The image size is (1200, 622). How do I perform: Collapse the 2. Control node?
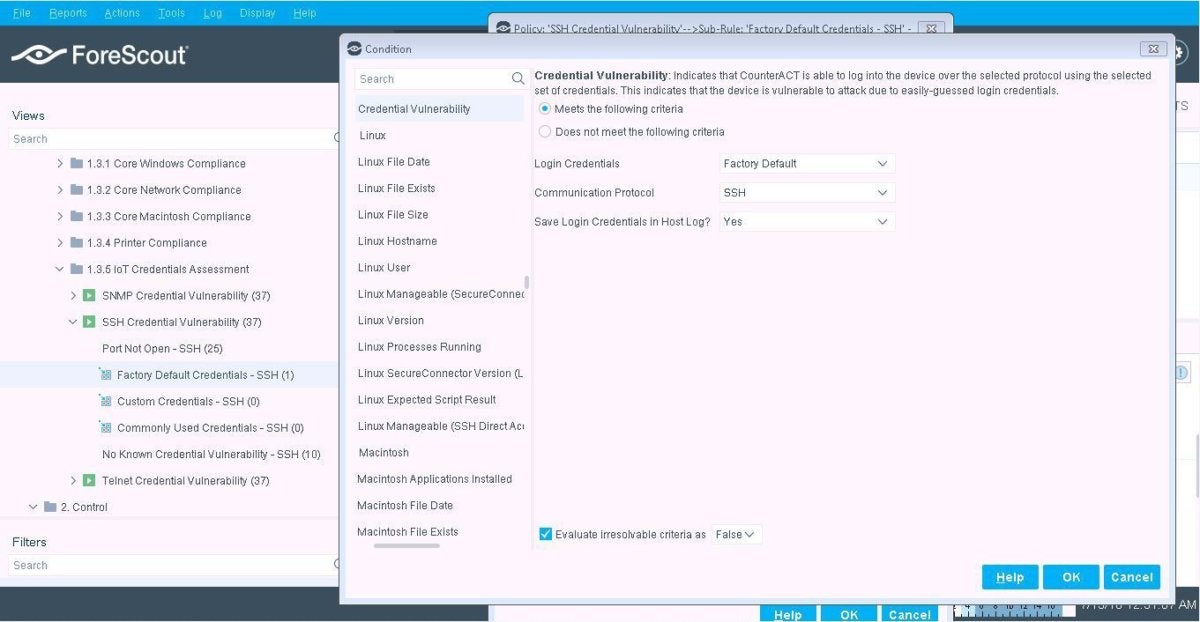pos(33,507)
